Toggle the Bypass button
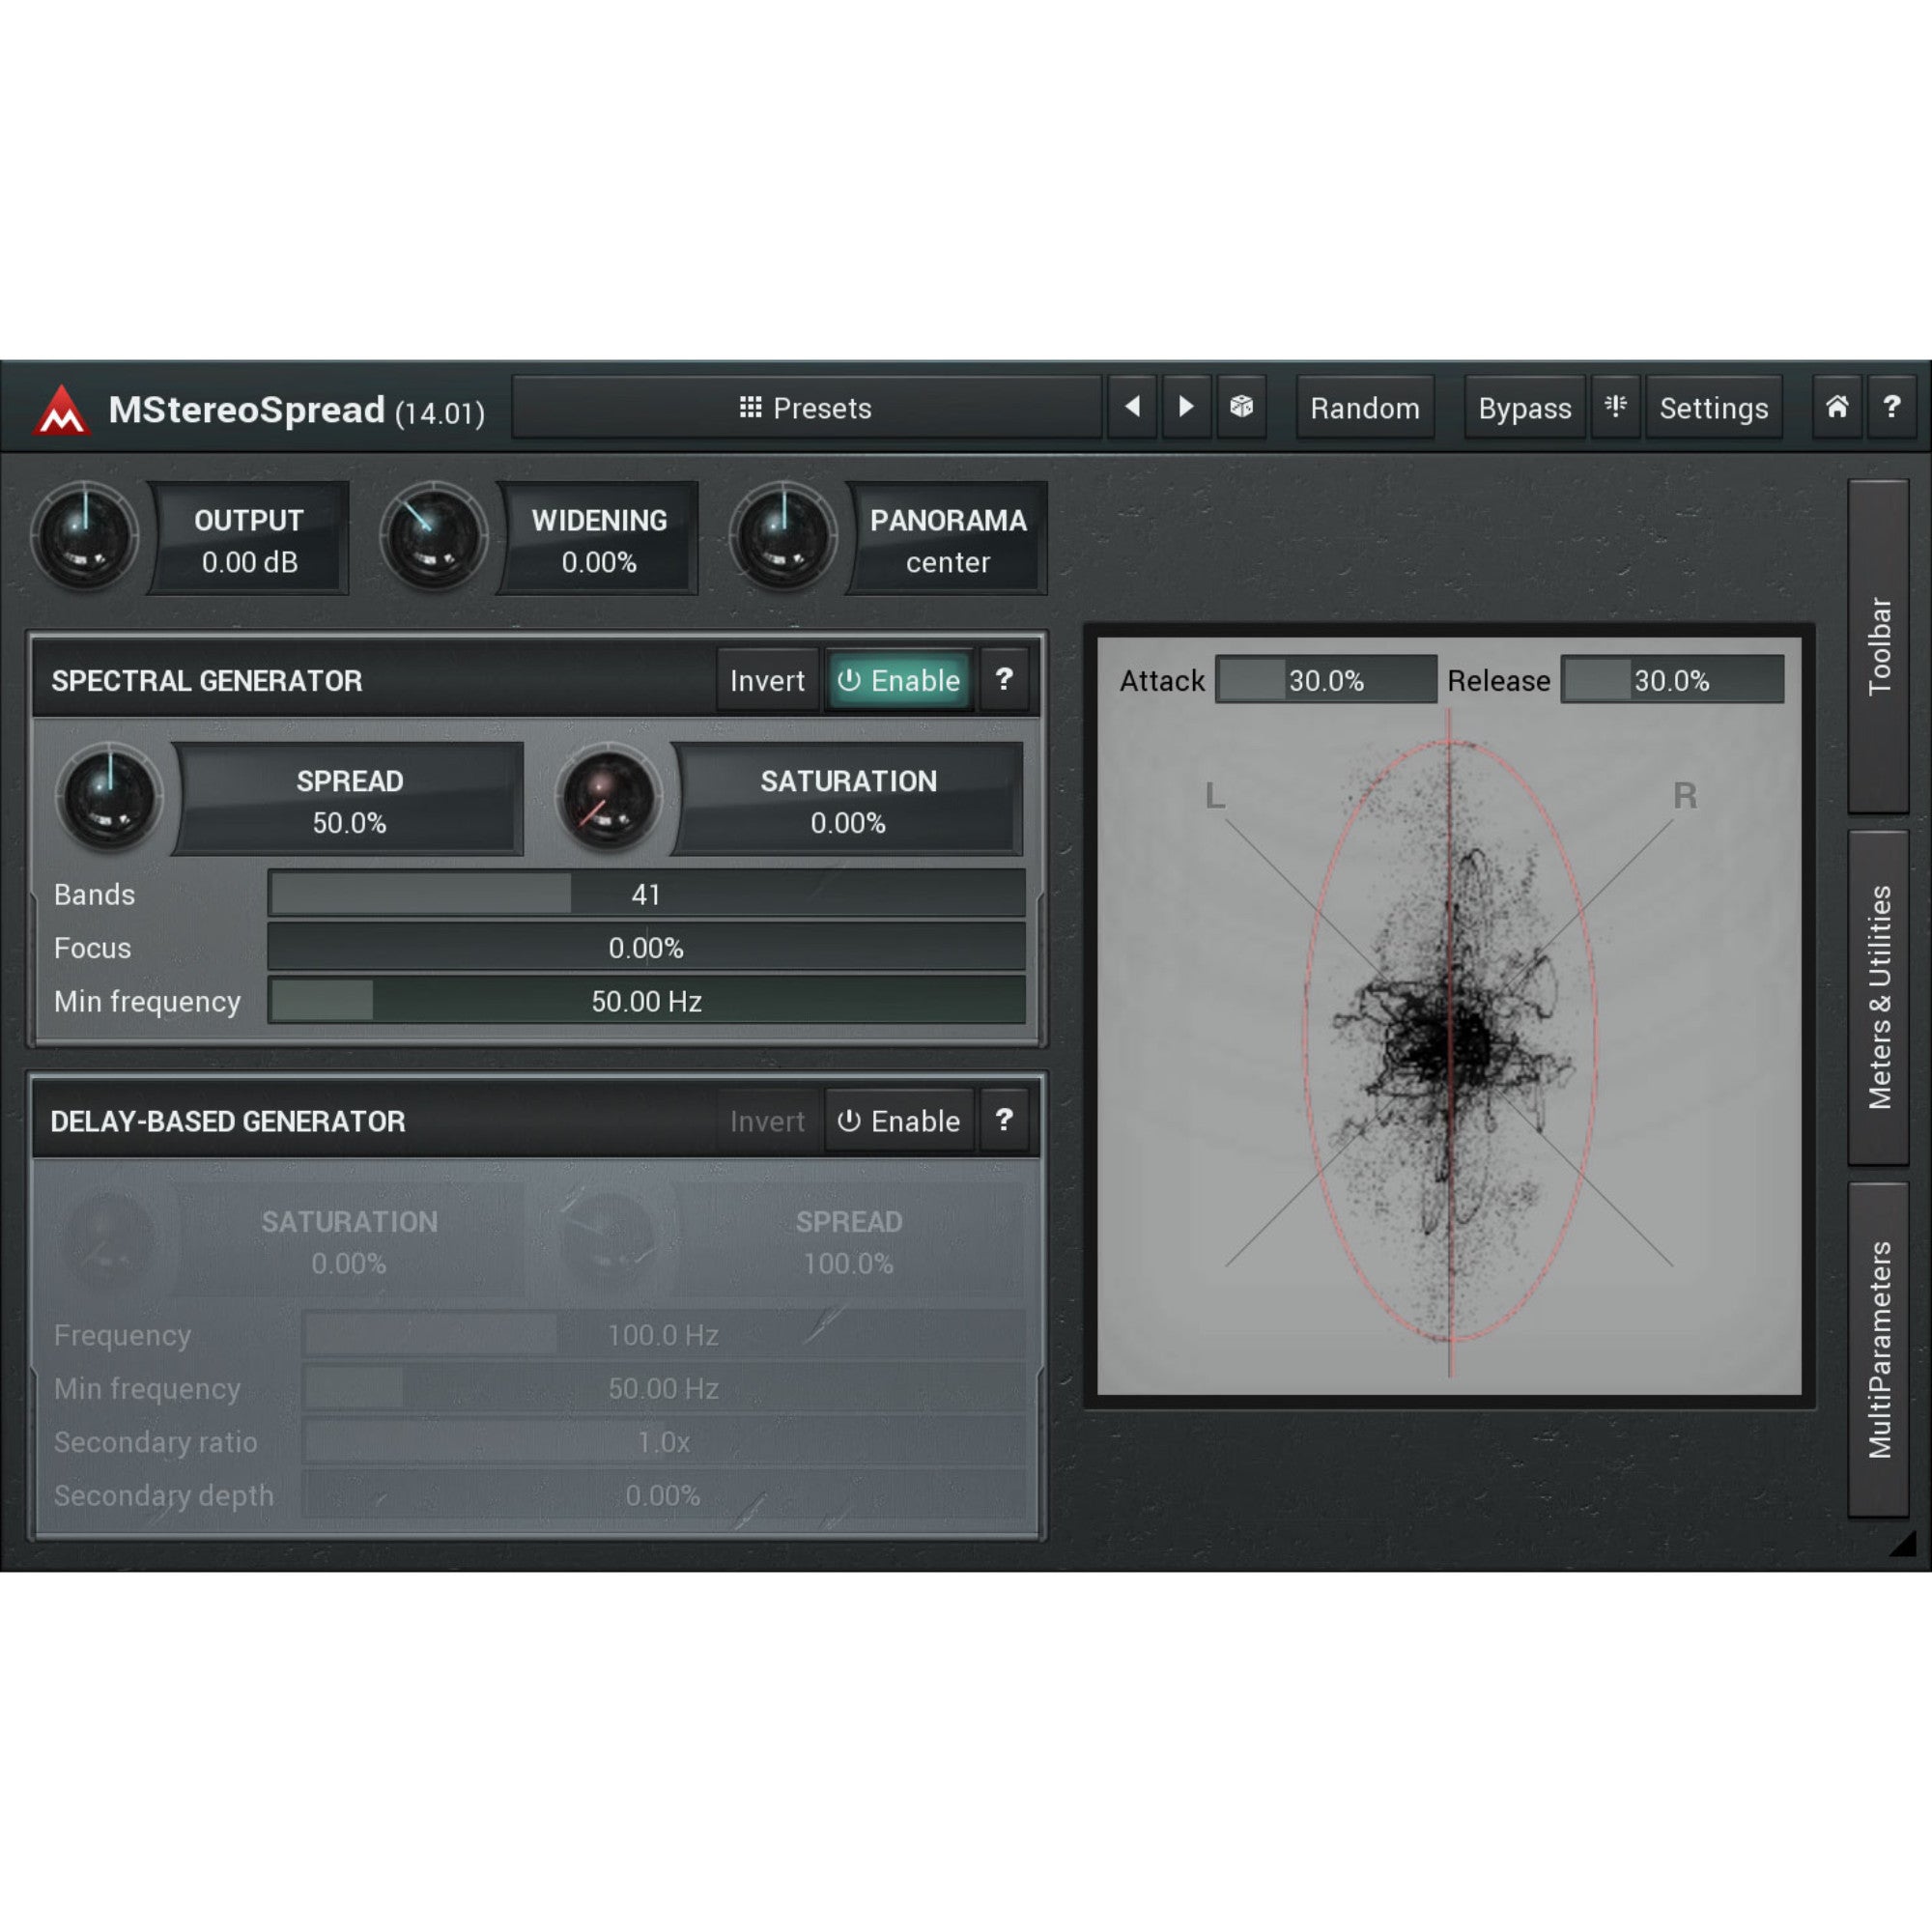 [x=1525, y=407]
